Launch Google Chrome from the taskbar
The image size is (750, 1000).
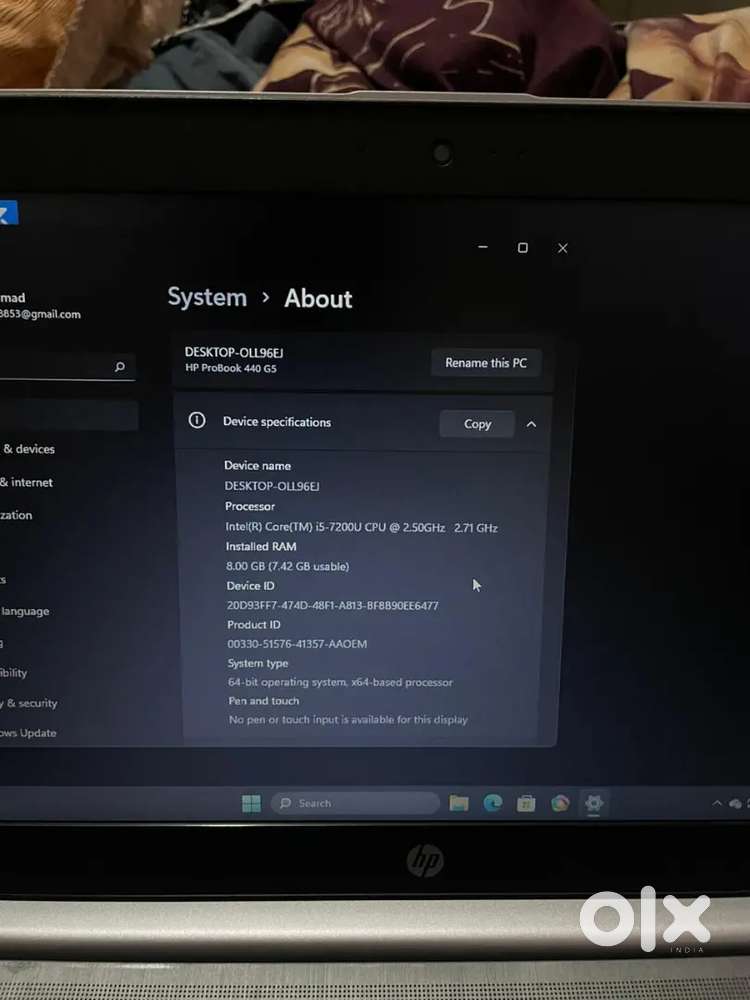[560, 803]
